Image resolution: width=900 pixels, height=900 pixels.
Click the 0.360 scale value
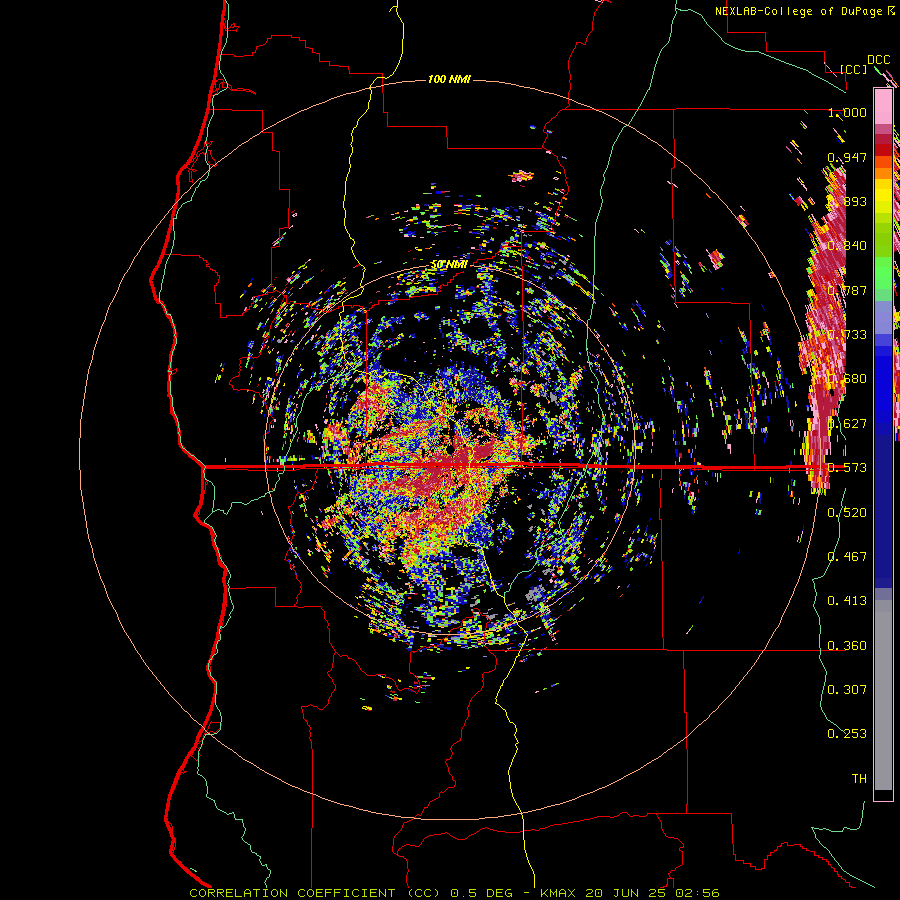tap(847, 646)
